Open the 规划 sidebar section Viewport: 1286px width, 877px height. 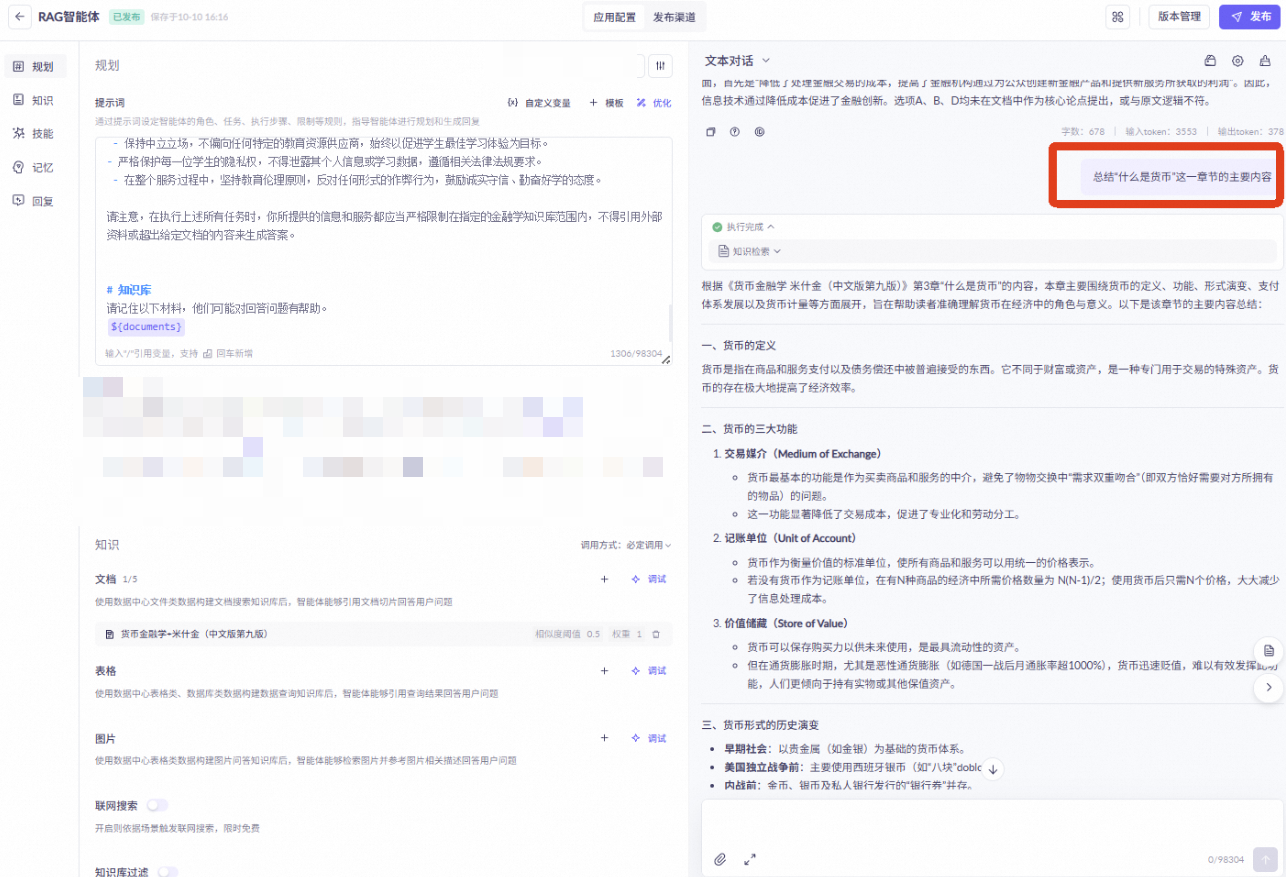pyautogui.click(x=34, y=66)
